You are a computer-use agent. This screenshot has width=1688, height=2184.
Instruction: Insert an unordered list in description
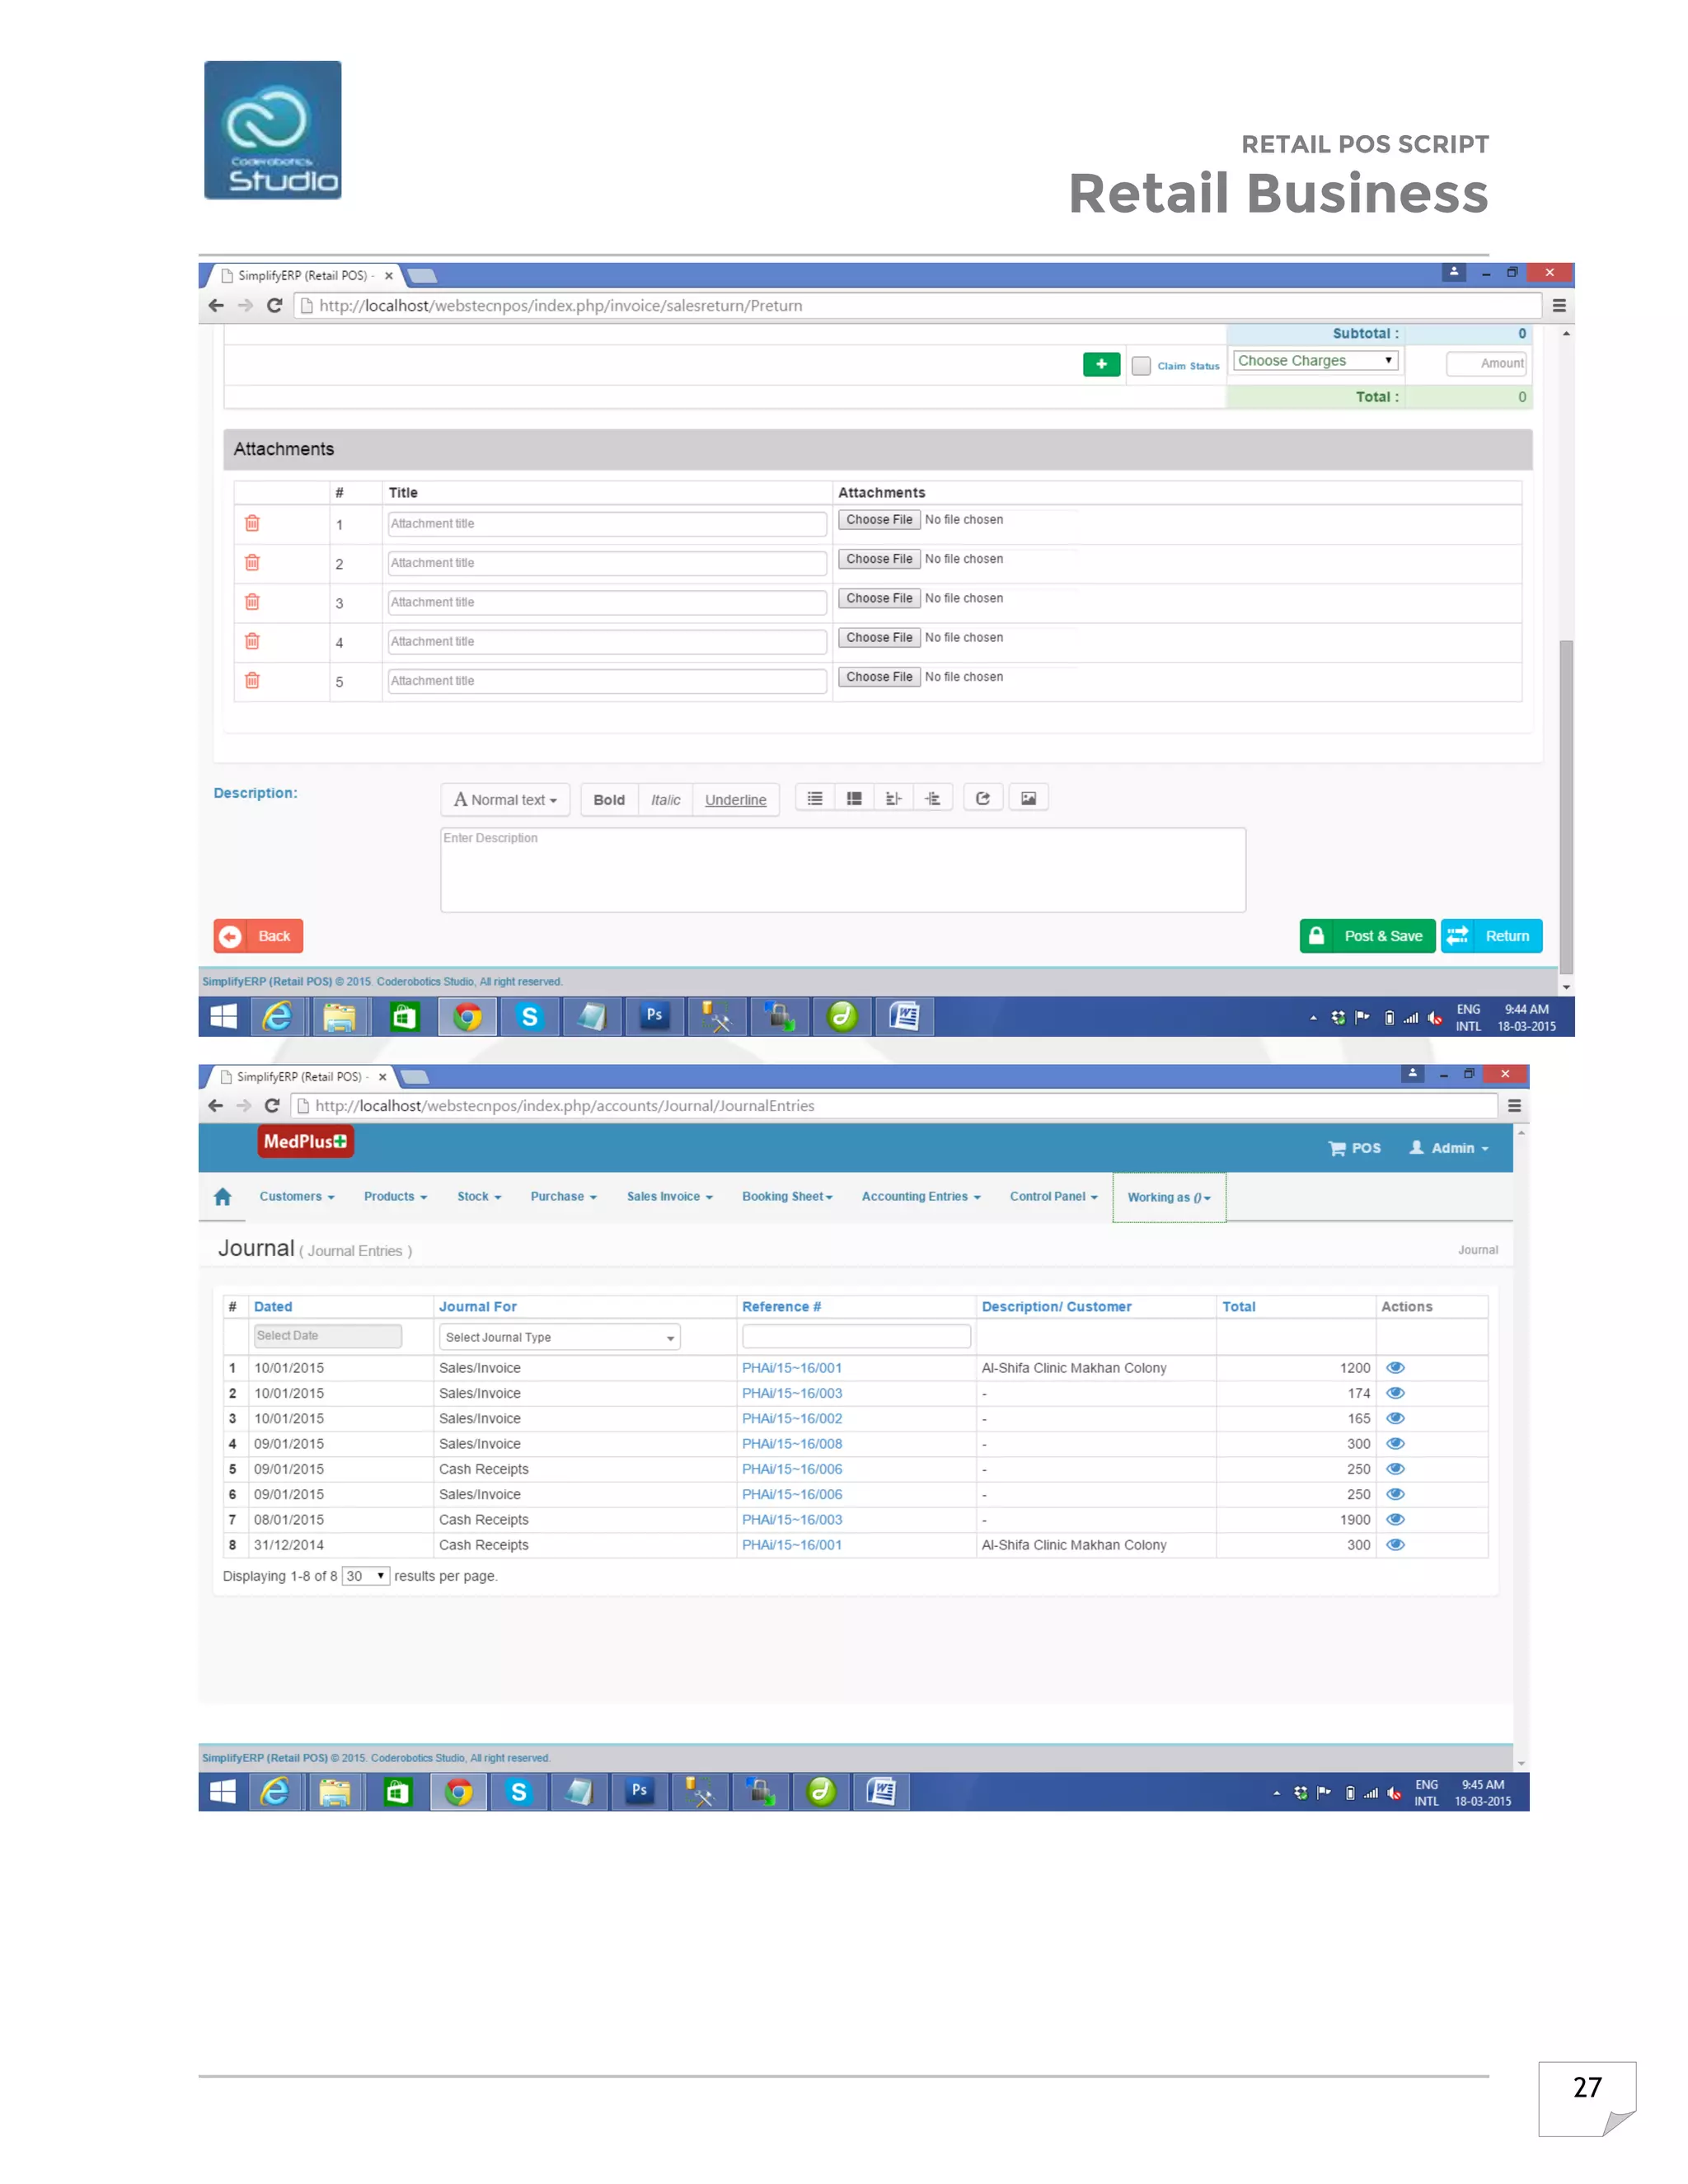coord(815,798)
